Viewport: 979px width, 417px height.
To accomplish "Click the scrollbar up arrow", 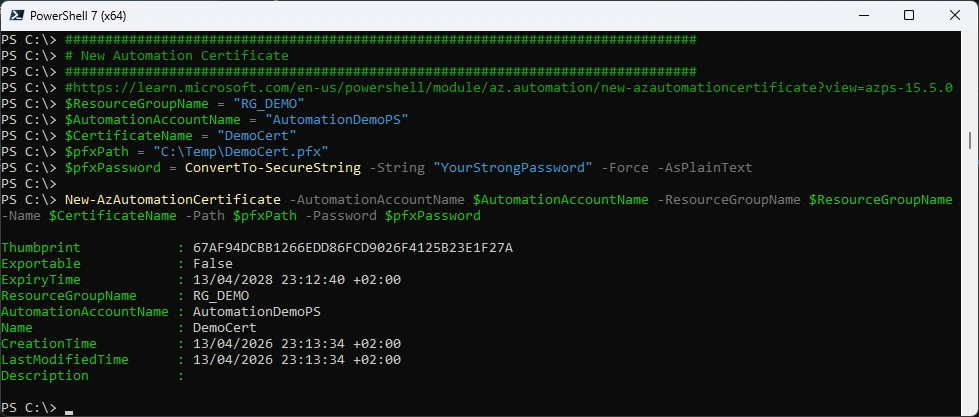I will point(972,38).
